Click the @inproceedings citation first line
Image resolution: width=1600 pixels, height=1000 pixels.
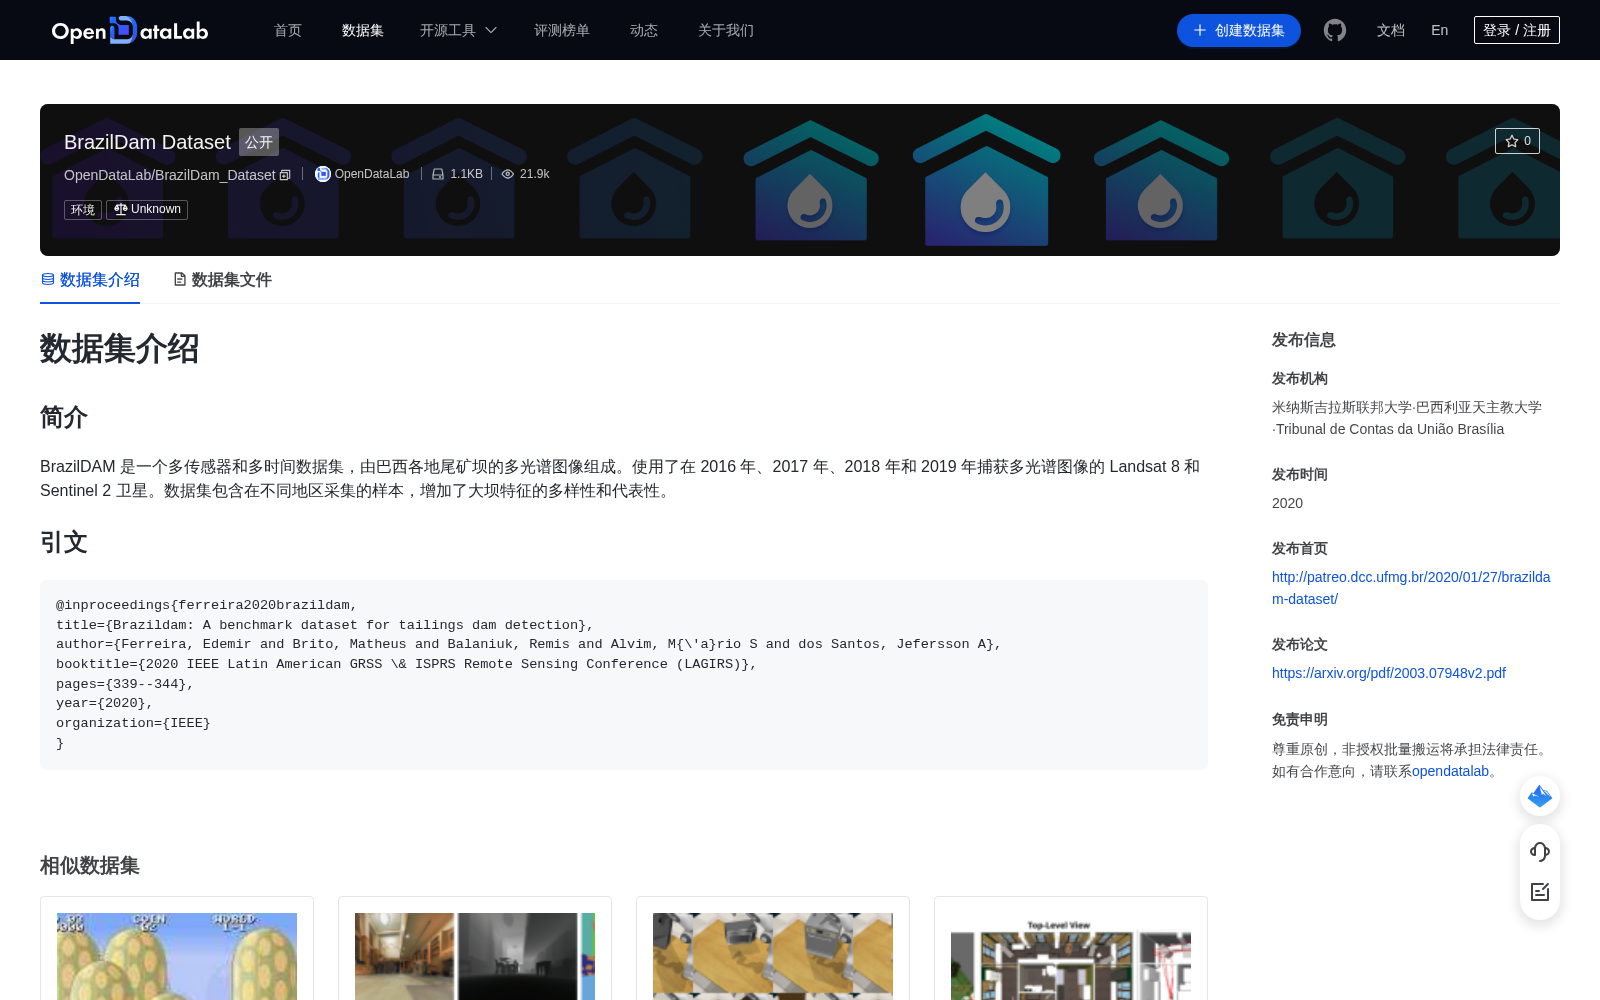(x=206, y=605)
